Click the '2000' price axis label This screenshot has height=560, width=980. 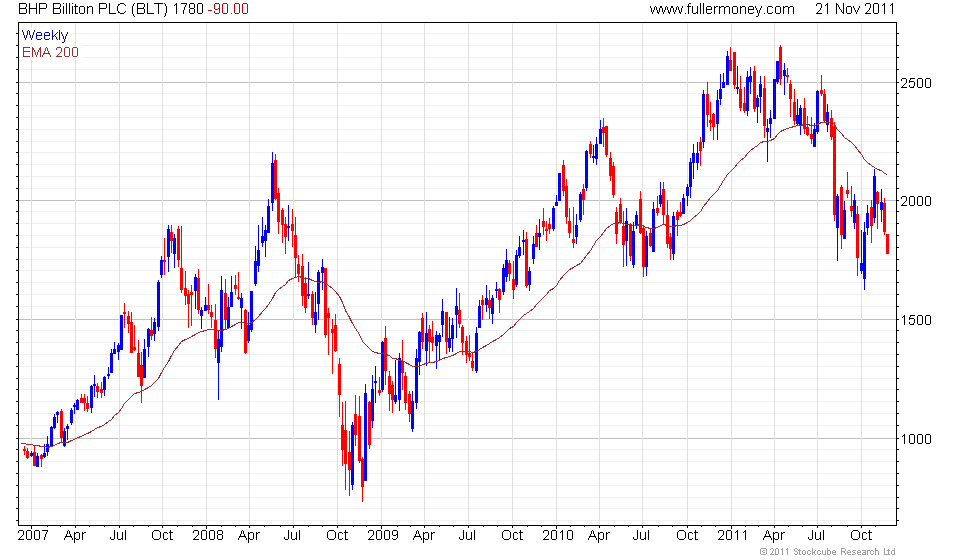(x=916, y=201)
